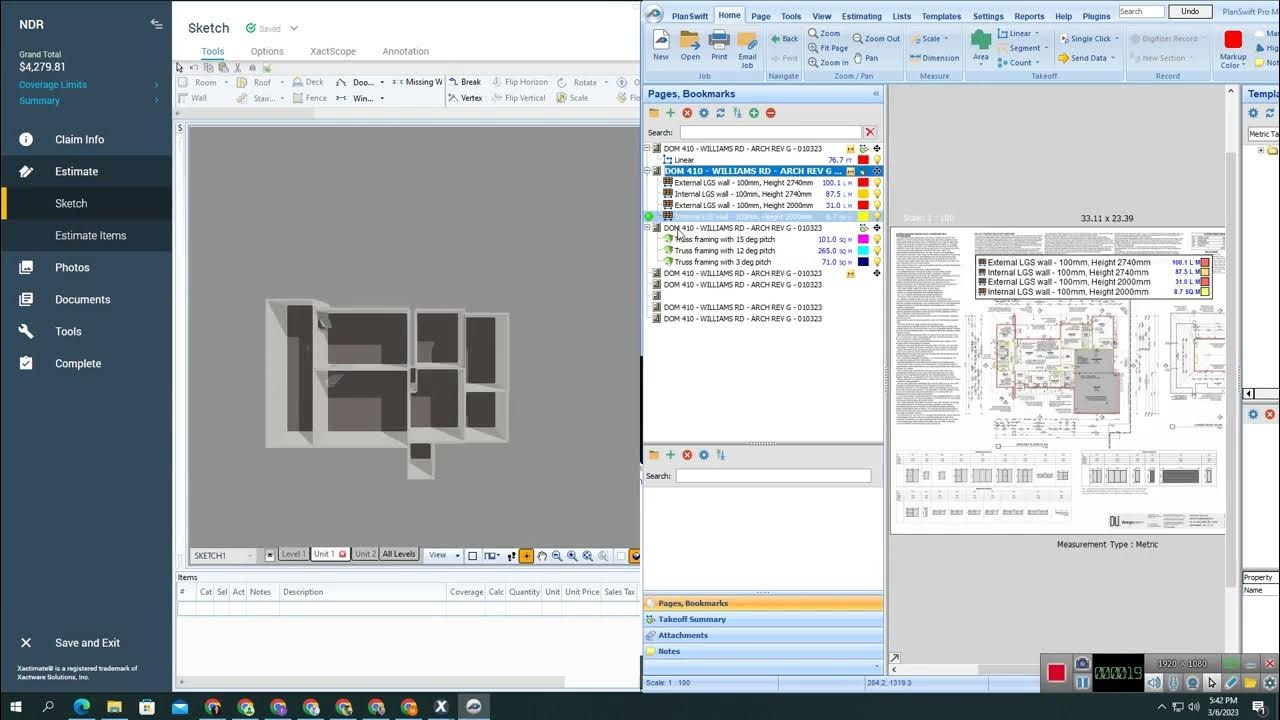This screenshot has height=720, width=1280.
Task: Toggle lightbulb for Internal LGS wall Height 2740mm
Action: coord(877,194)
